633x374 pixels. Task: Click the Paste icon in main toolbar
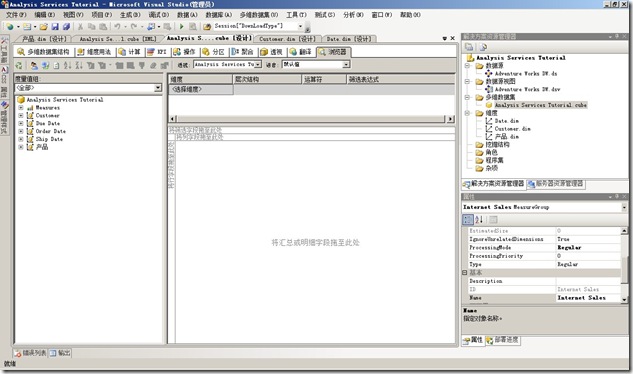103,27
